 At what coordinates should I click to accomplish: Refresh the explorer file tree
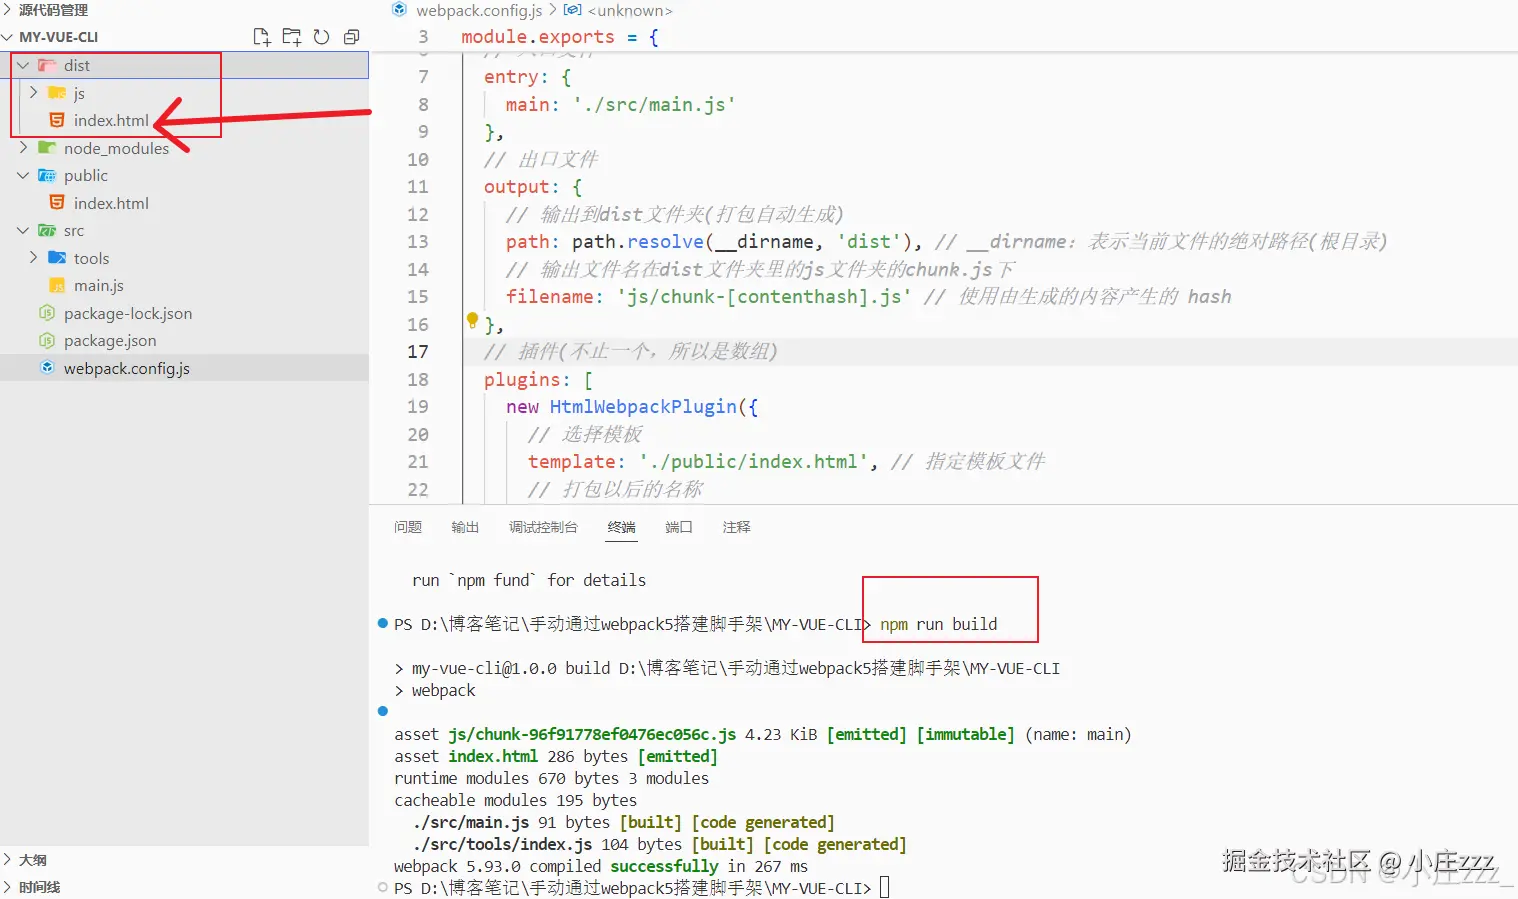pos(321,37)
